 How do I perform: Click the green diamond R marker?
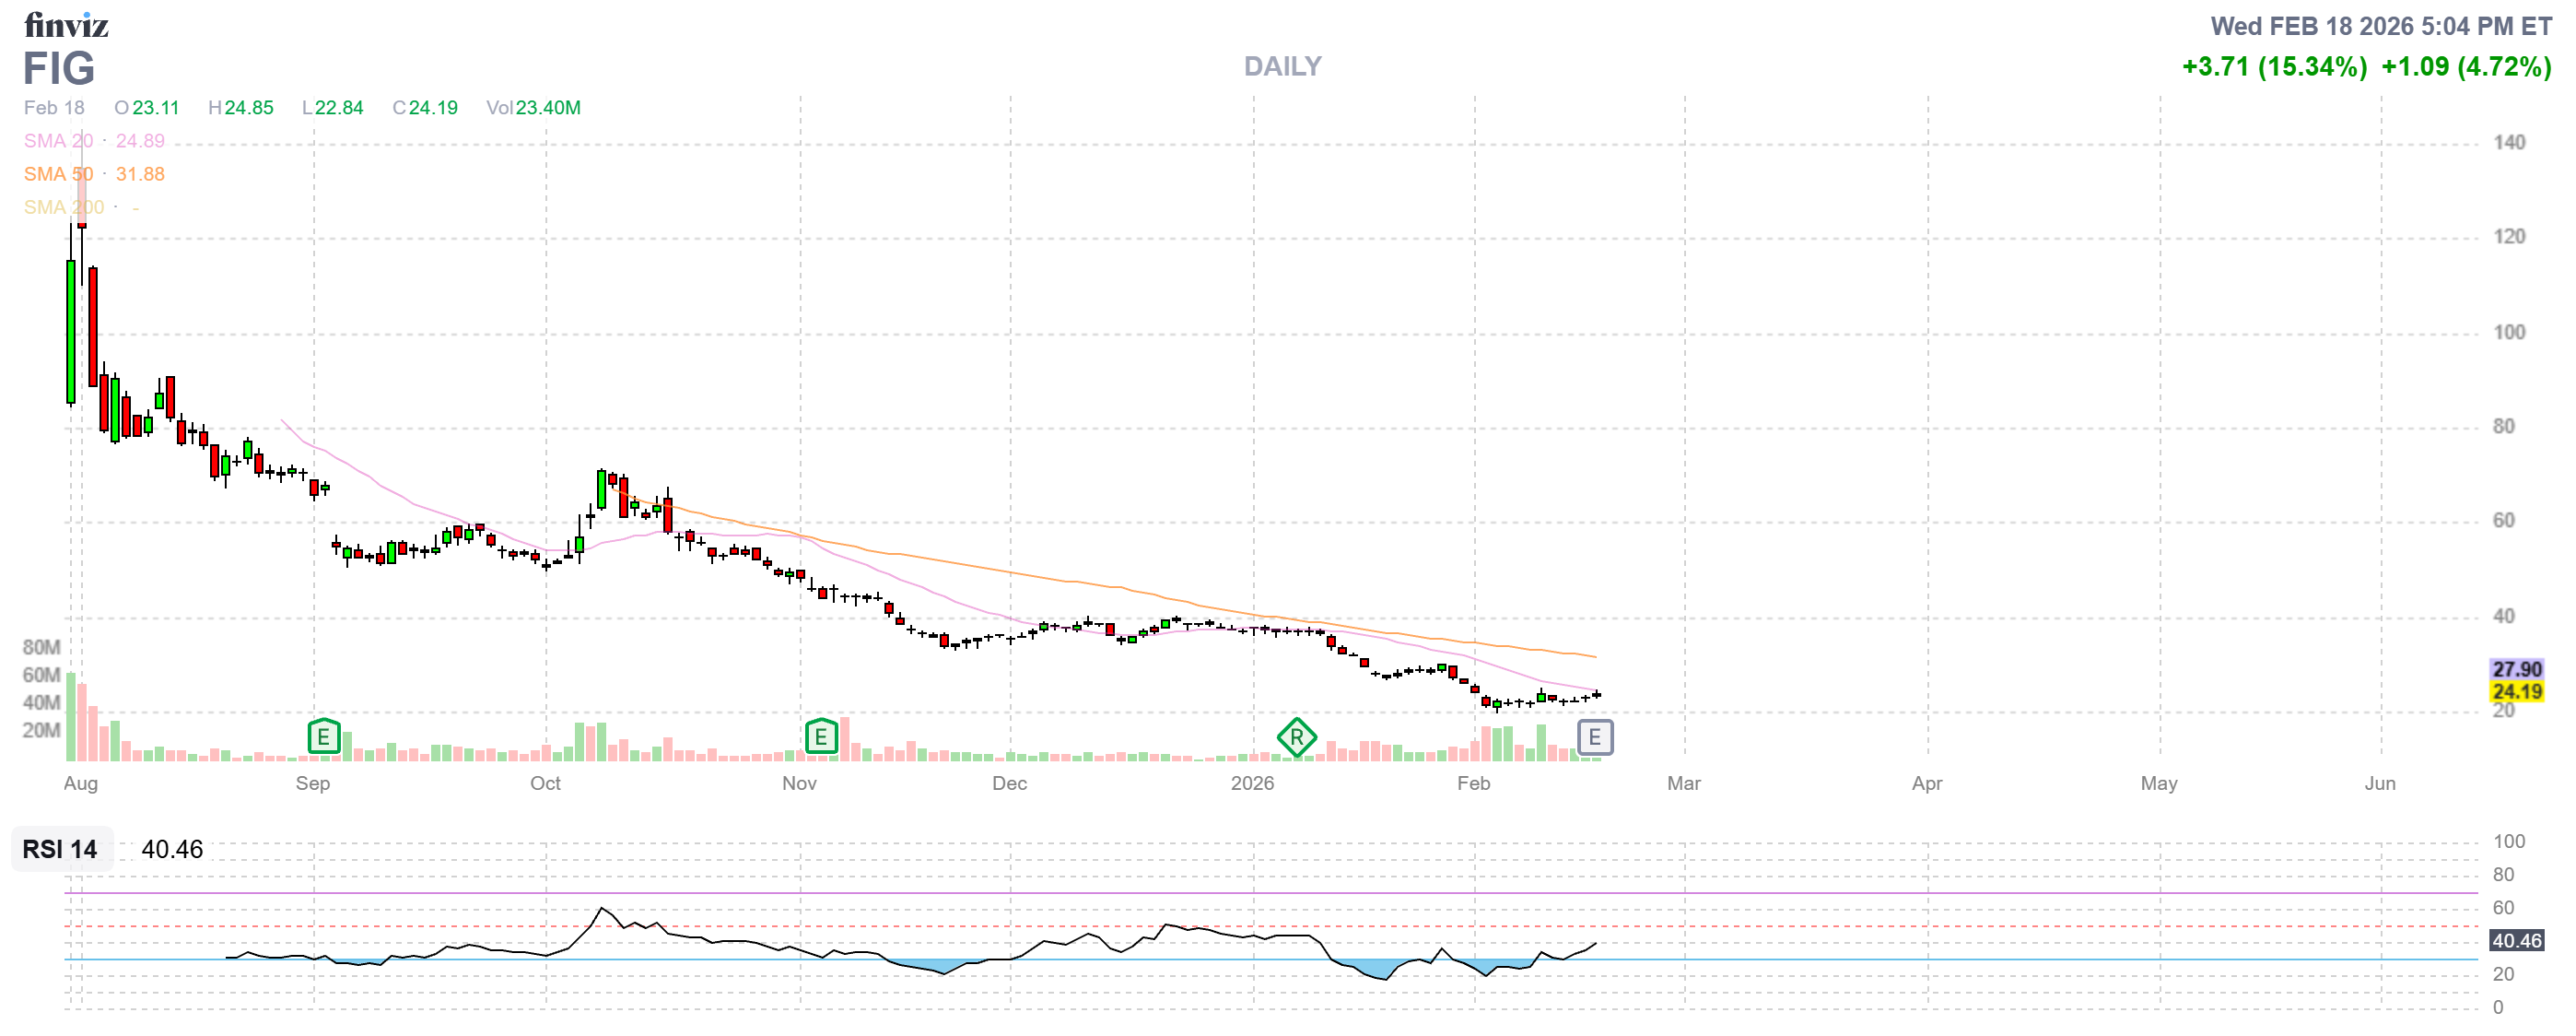(1296, 738)
